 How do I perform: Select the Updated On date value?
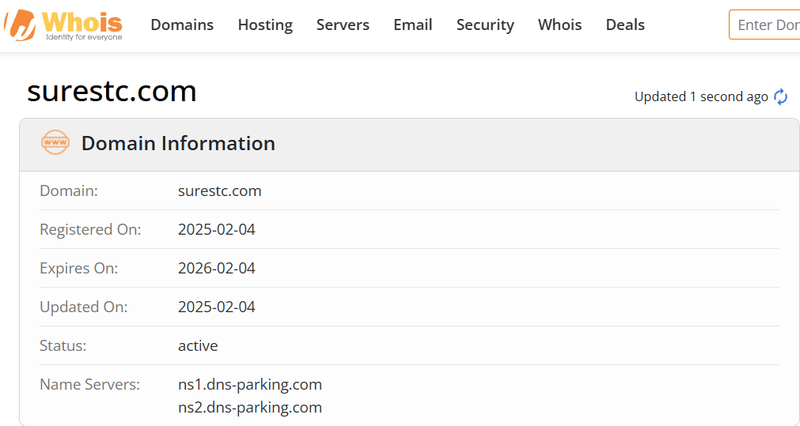(216, 307)
